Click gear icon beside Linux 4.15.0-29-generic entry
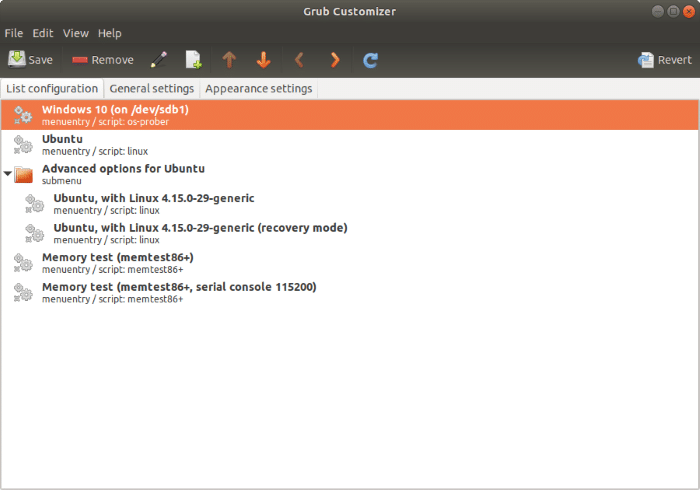The height and width of the screenshot is (490, 700). pyautogui.click(x=34, y=203)
